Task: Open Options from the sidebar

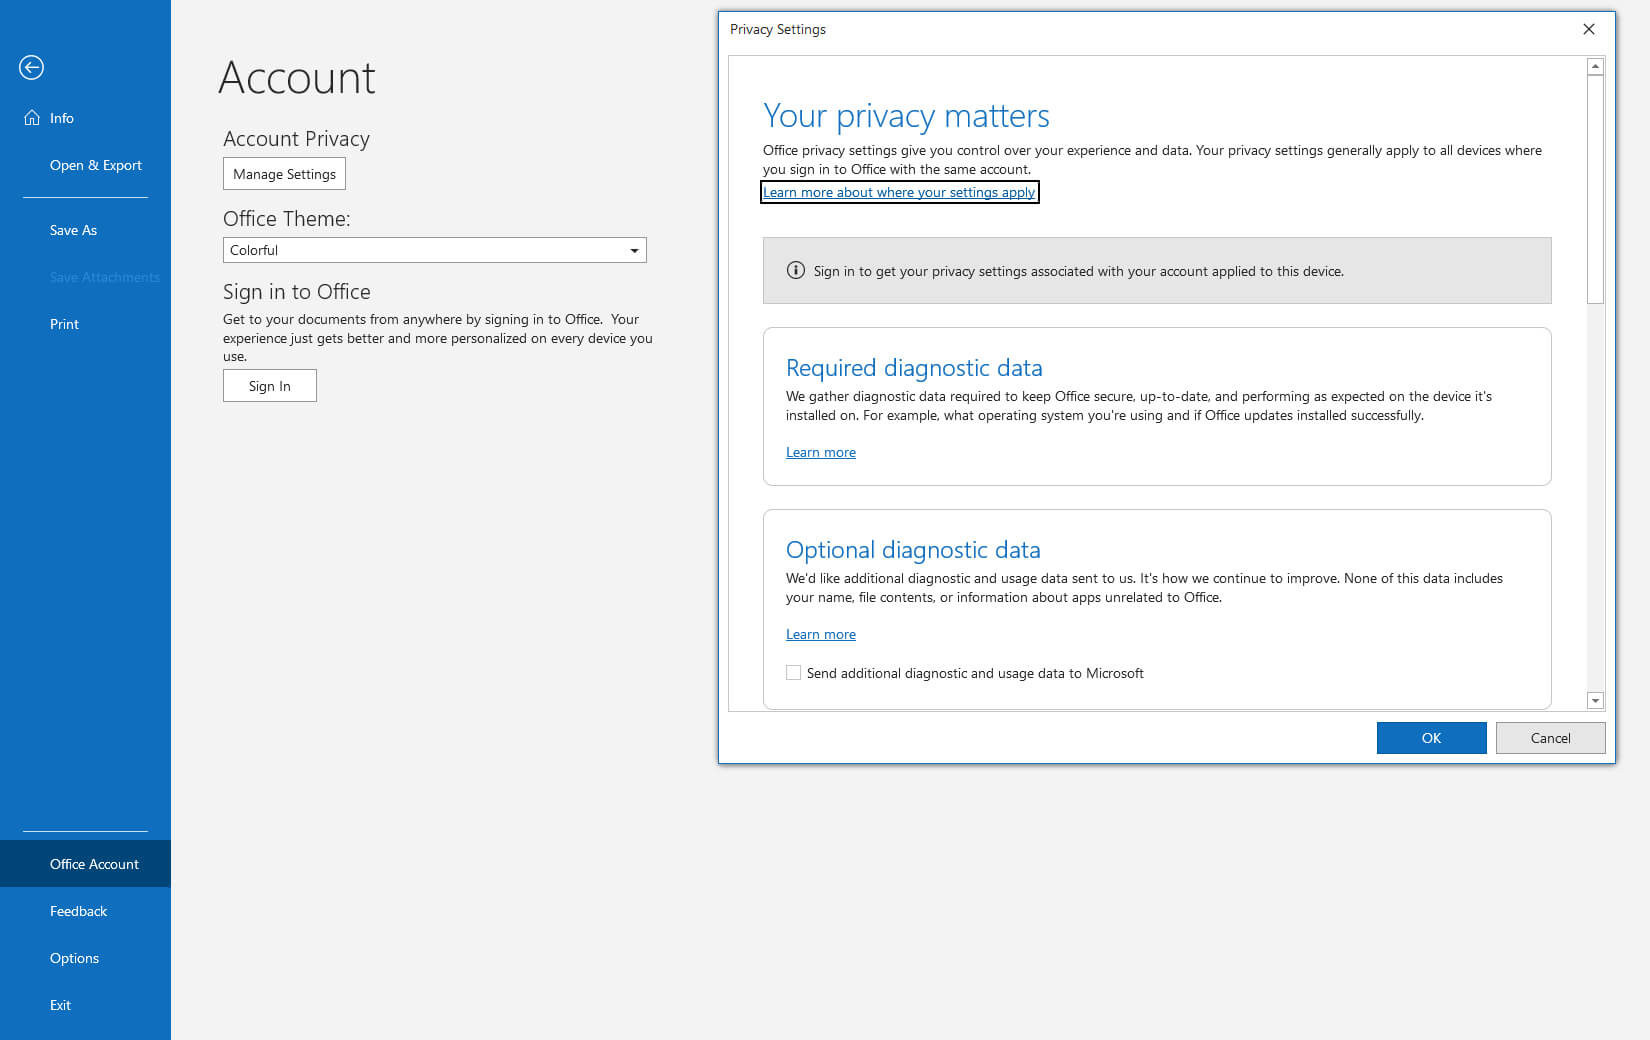Action: click(x=74, y=958)
